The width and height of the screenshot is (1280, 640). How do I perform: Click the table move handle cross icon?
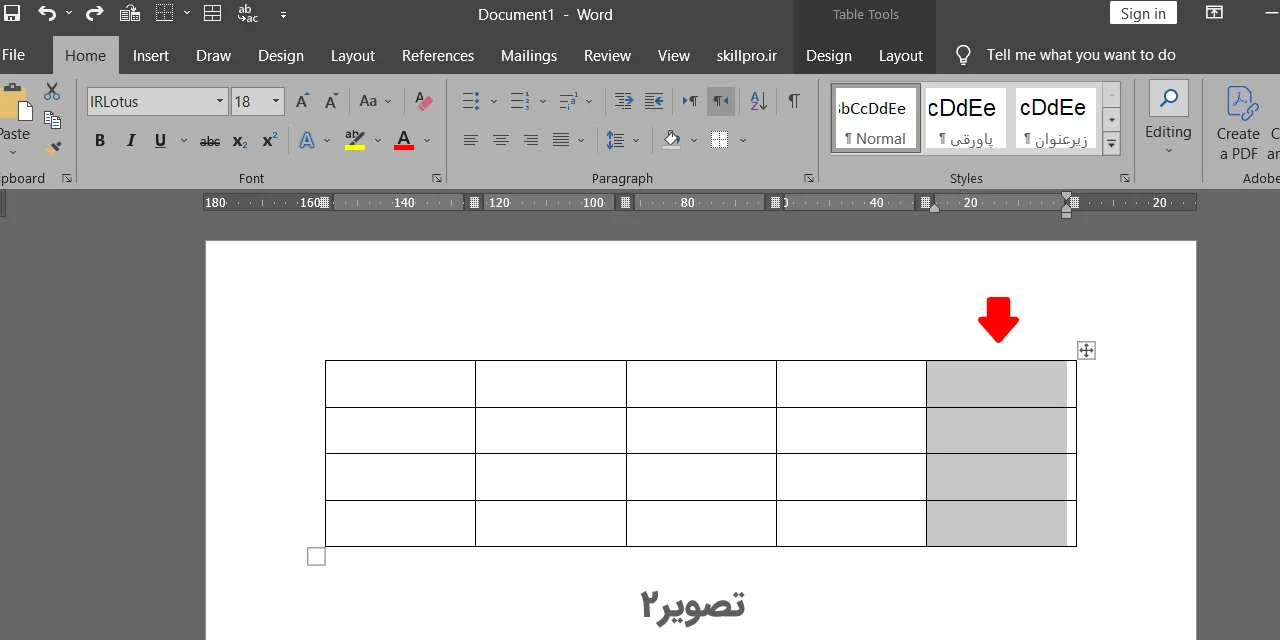1086,350
